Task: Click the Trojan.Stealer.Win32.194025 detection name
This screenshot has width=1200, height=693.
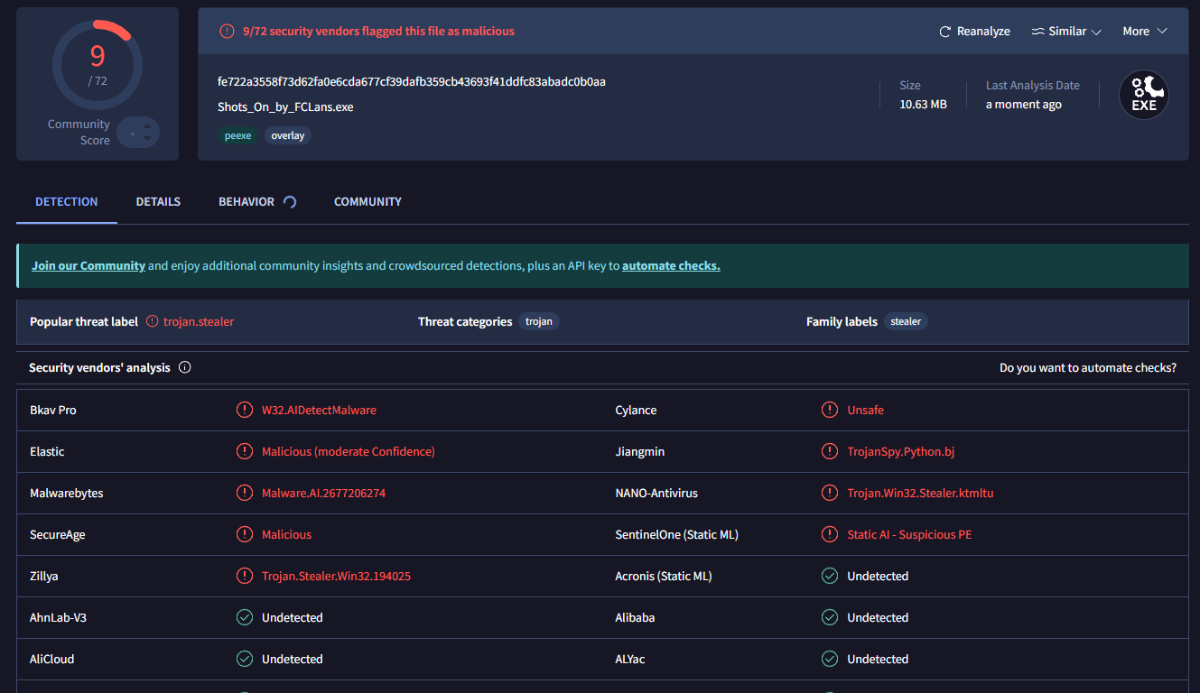Action: click(336, 576)
